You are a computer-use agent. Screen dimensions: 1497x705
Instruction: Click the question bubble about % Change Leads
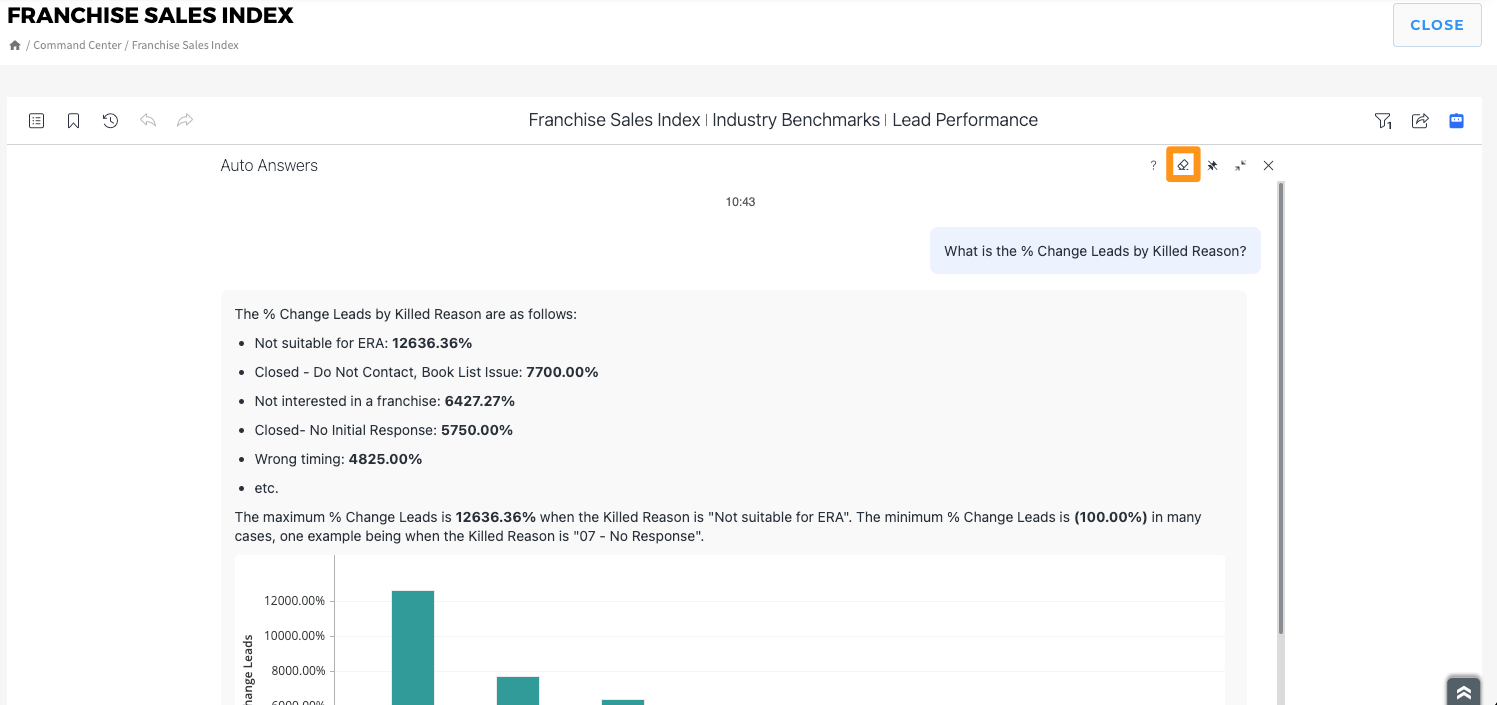click(x=1095, y=251)
